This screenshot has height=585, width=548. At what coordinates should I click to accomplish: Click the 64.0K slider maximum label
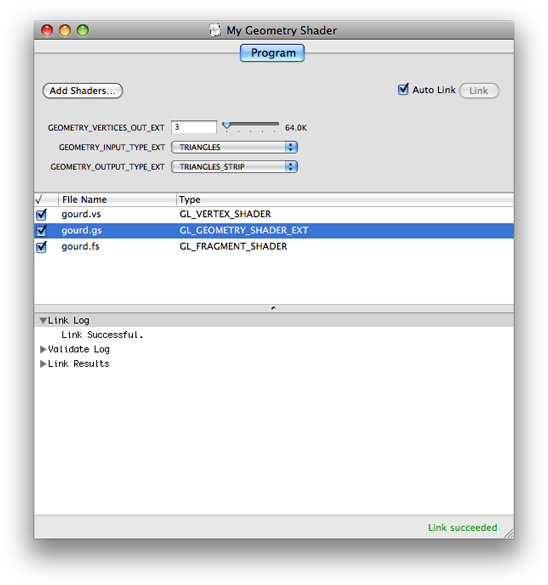[x=296, y=128]
